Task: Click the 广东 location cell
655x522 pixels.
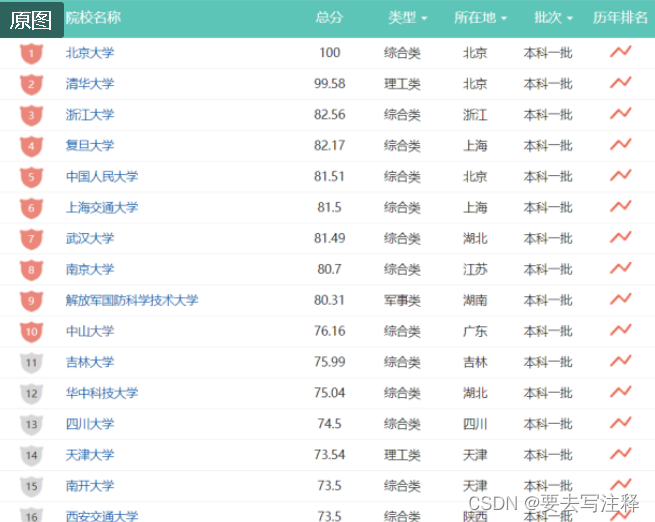Action: (475, 331)
